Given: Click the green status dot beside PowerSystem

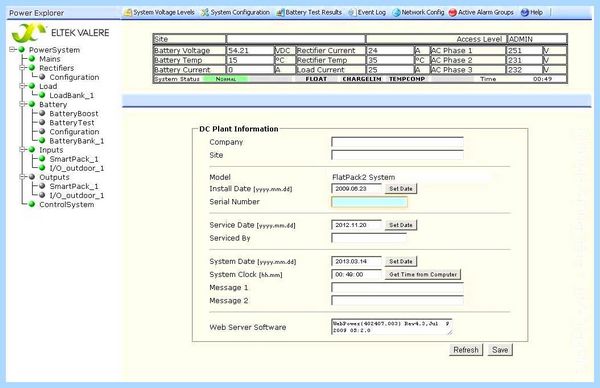Looking at the screenshot, I should click(x=22, y=50).
